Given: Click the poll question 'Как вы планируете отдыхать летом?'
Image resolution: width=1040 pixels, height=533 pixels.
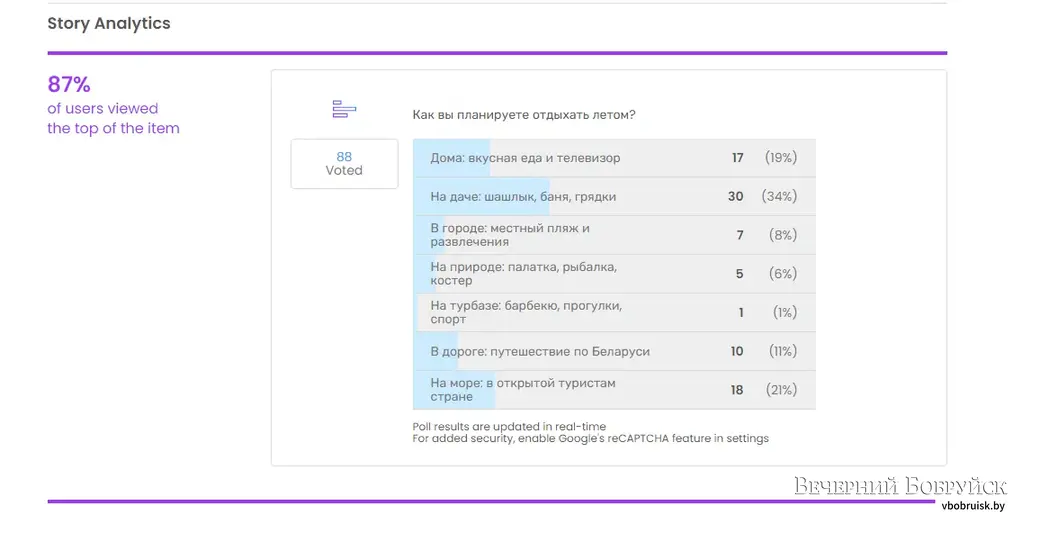Looking at the screenshot, I should [x=524, y=115].
